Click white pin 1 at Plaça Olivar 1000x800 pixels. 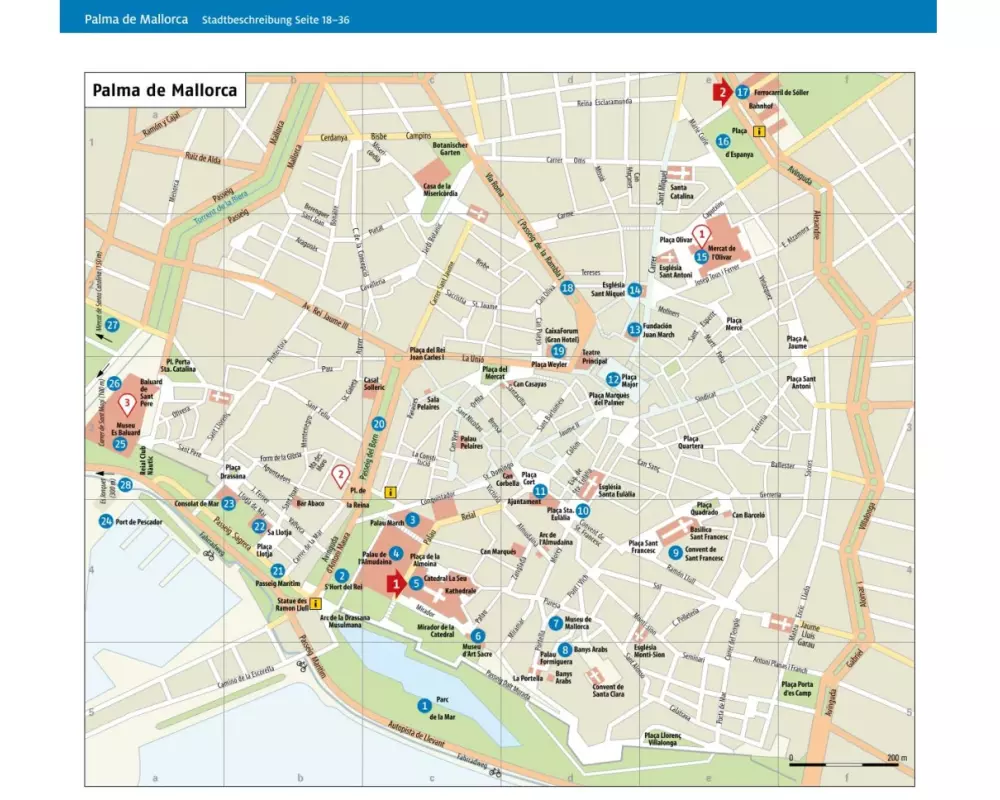click(703, 234)
